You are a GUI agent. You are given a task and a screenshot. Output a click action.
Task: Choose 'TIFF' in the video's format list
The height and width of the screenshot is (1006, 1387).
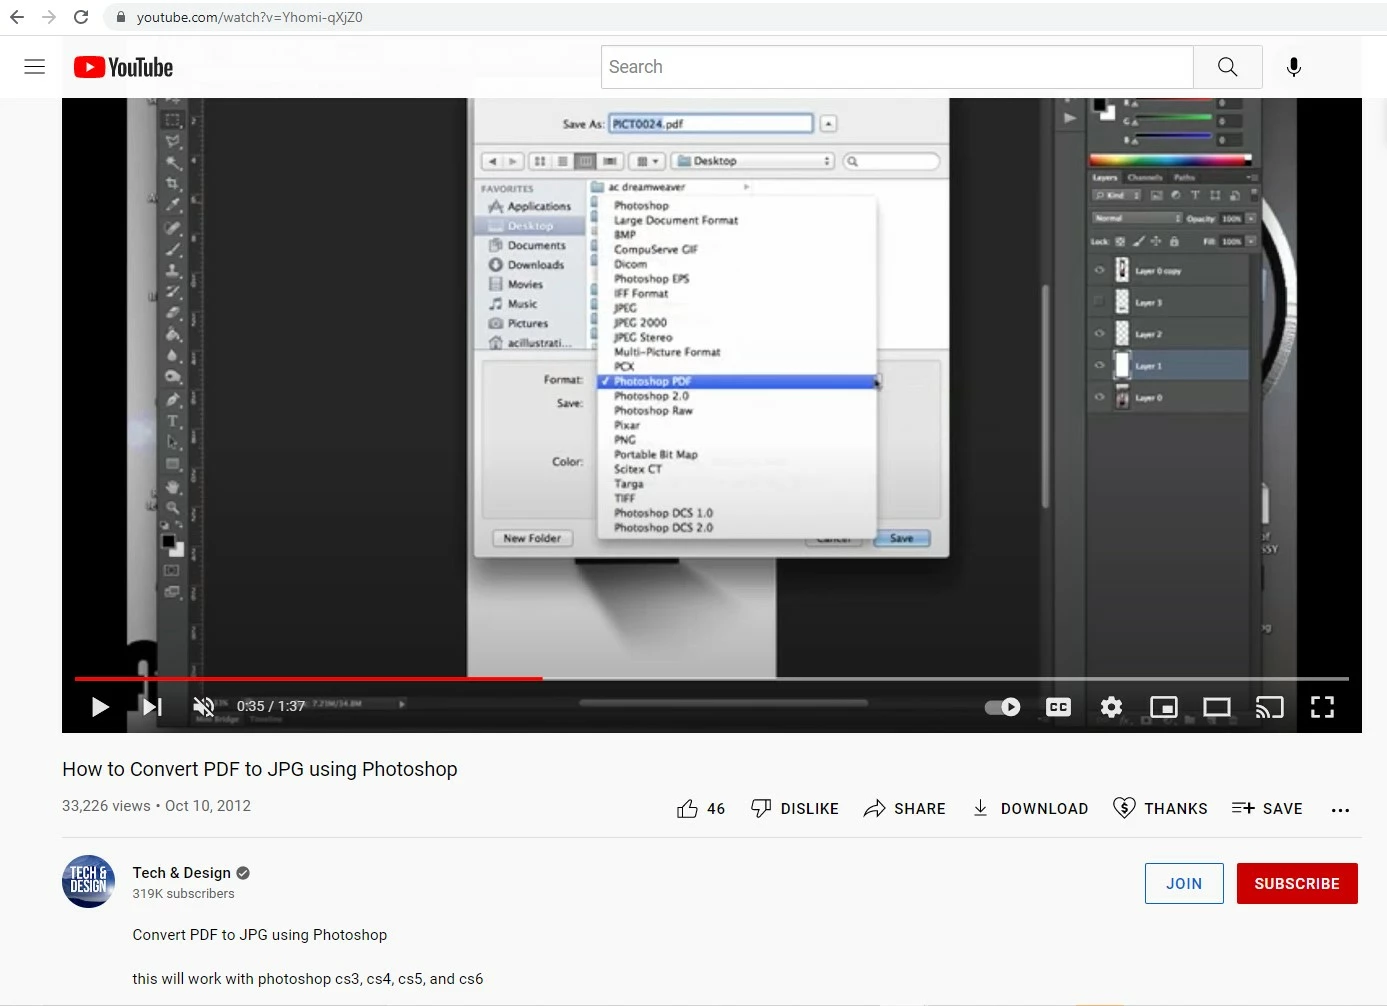pos(625,498)
